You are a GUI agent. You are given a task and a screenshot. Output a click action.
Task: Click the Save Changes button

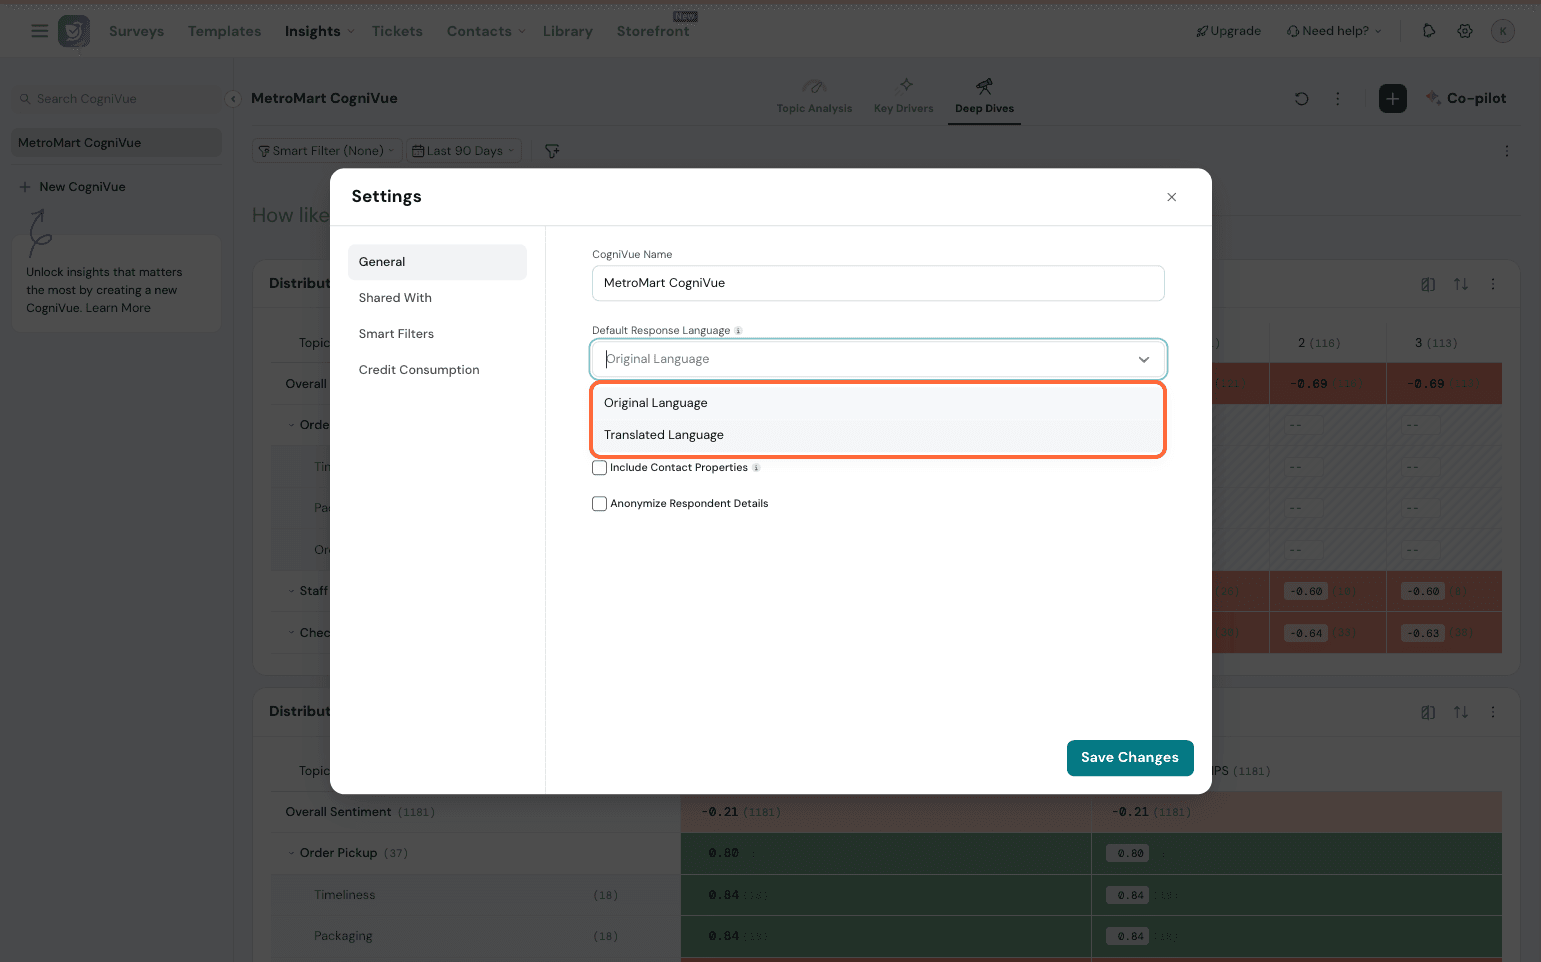coord(1129,758)
